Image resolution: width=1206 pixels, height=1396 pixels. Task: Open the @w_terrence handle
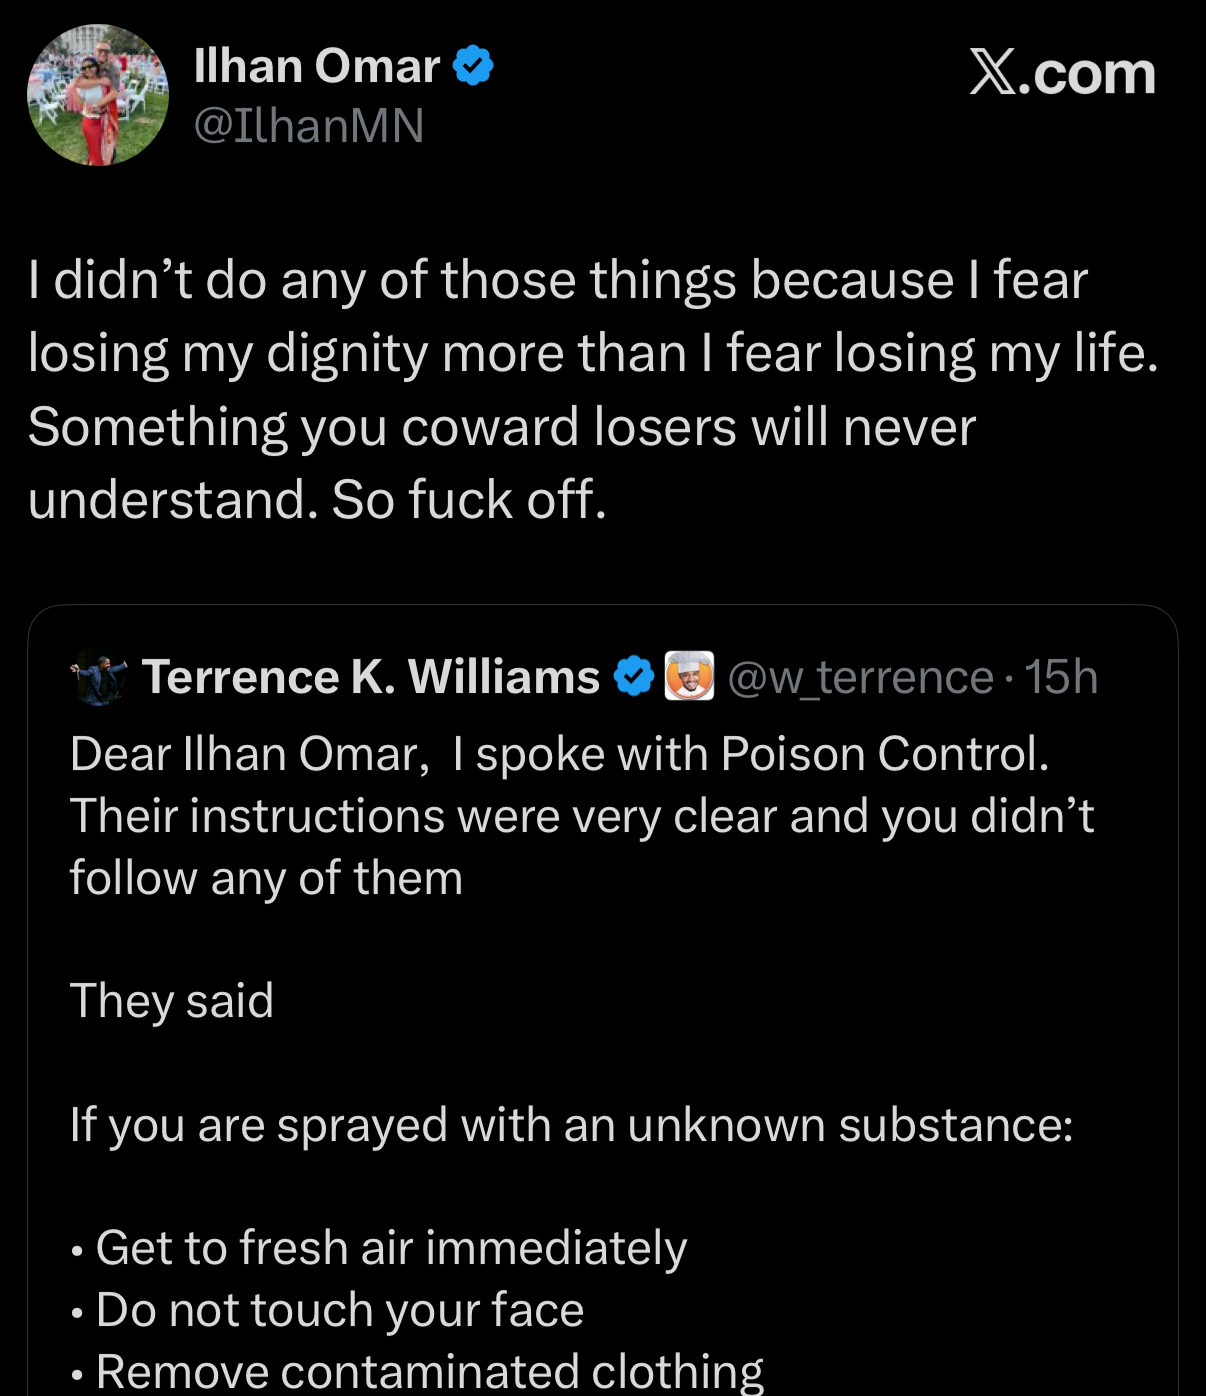860,678
